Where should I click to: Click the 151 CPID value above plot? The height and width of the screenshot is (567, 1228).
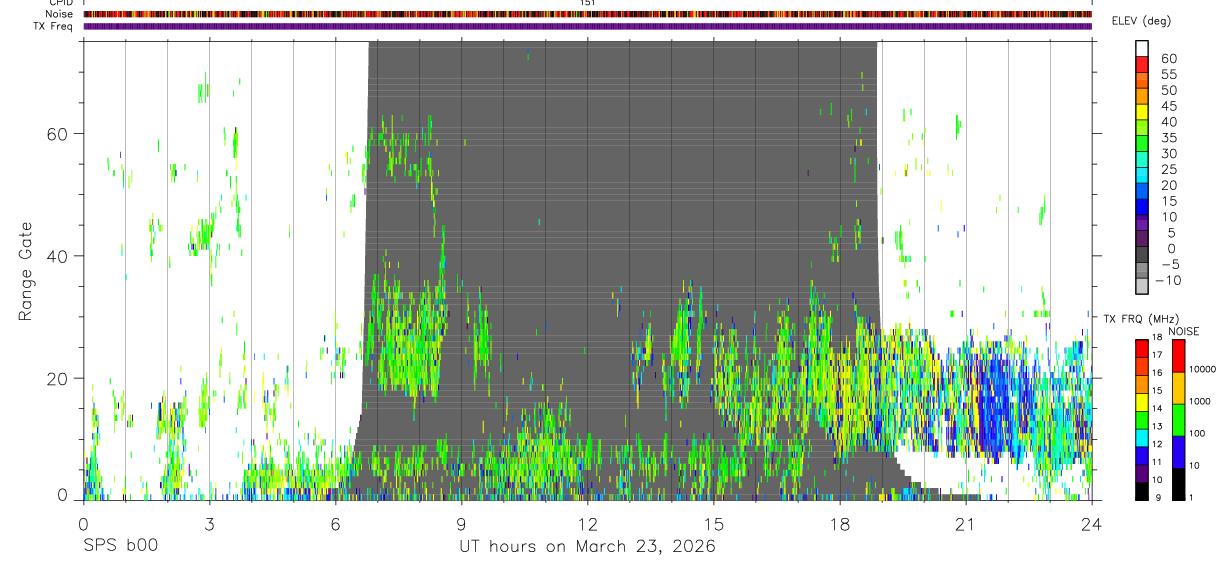point(587,3)
